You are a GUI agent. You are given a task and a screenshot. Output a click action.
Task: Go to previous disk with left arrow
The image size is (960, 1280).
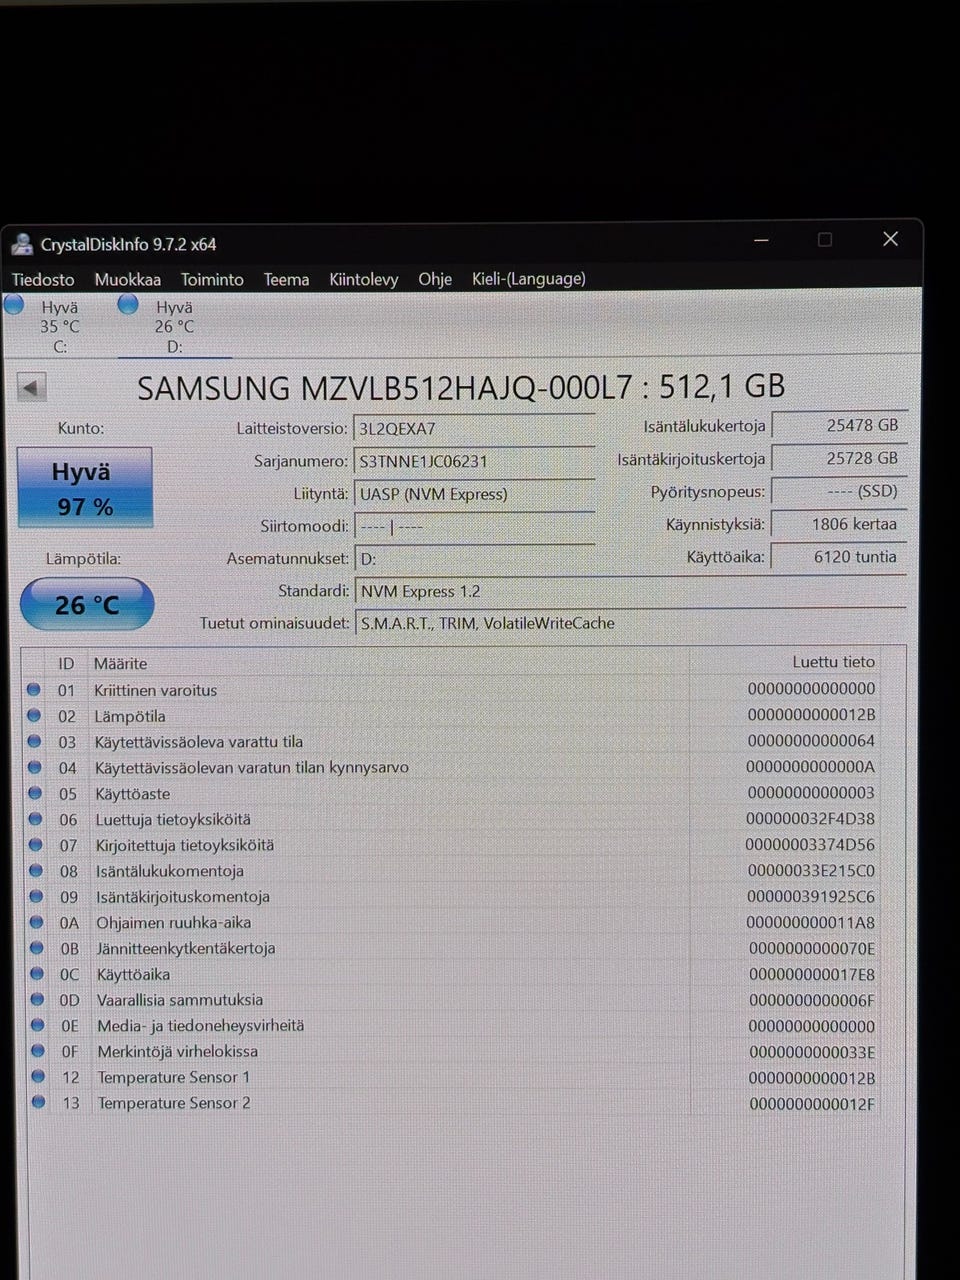click(x=32, y=388)
